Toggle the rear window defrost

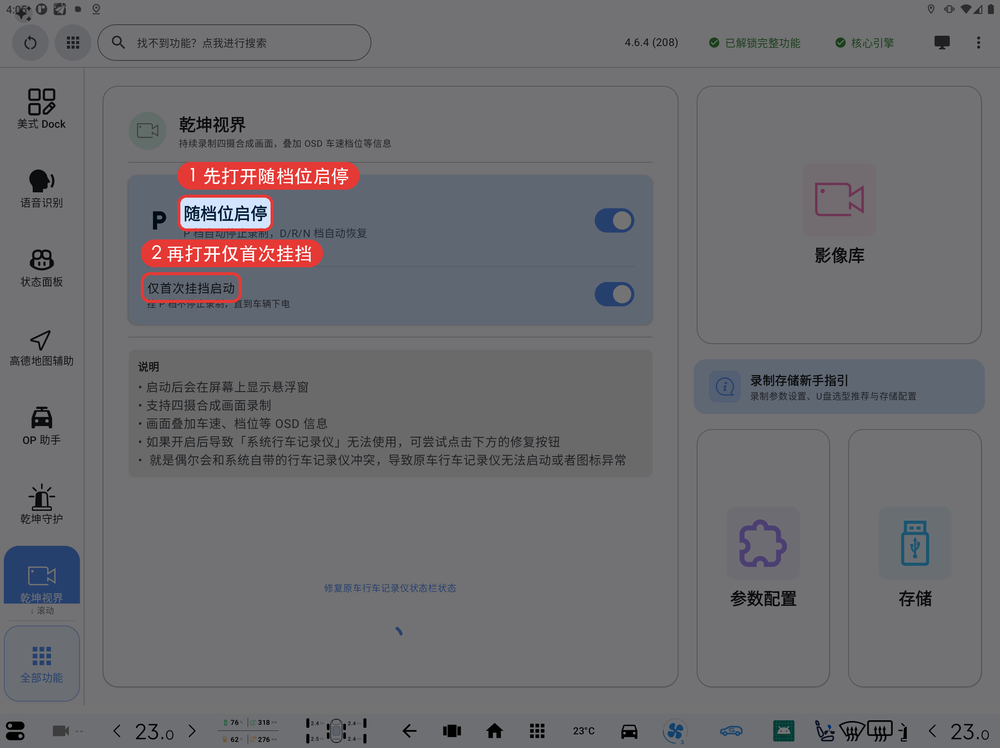(880, 731)
